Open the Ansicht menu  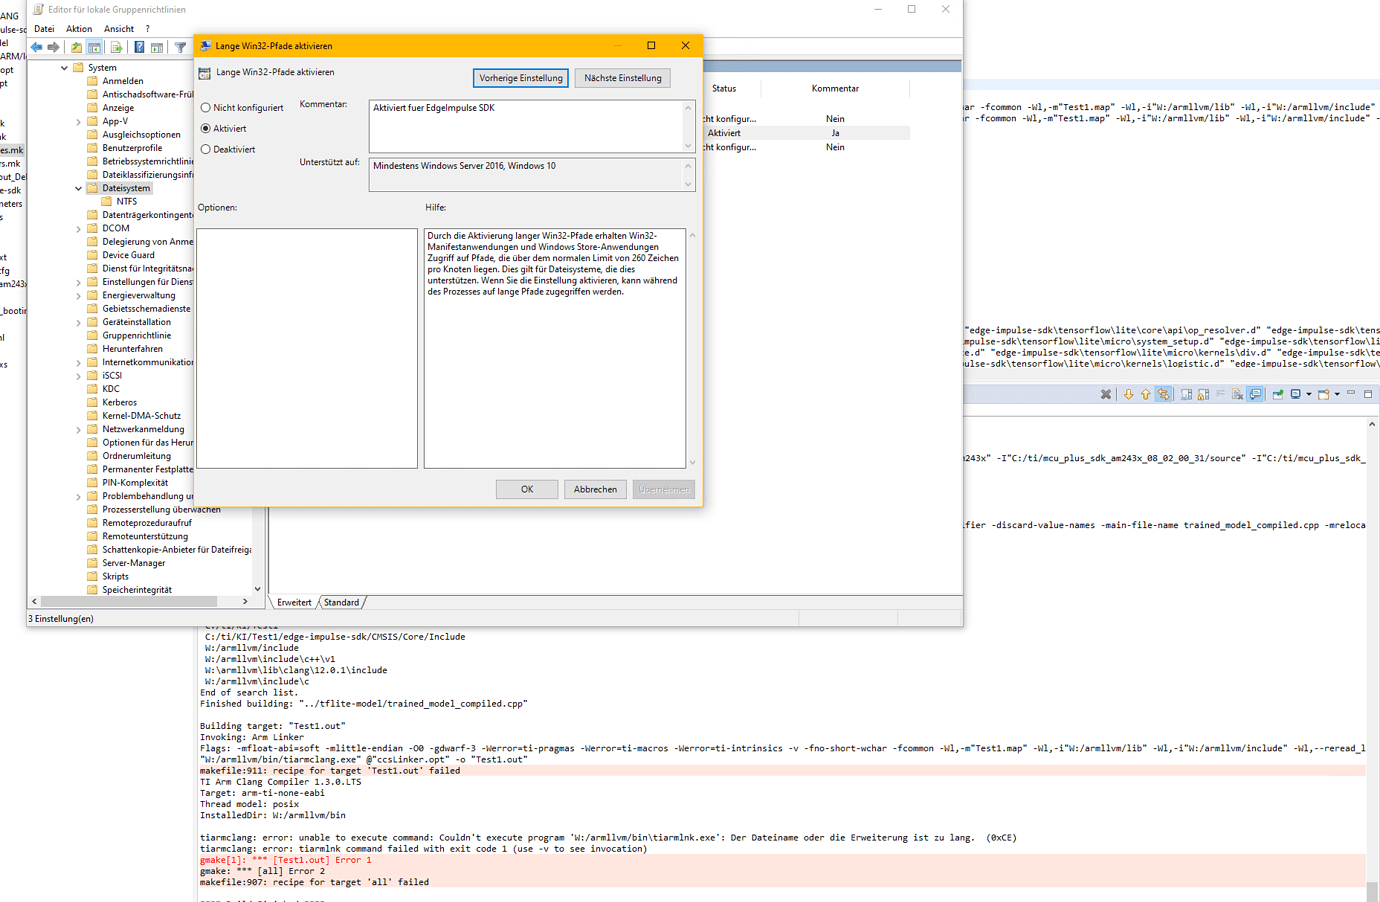coord(118,28)
